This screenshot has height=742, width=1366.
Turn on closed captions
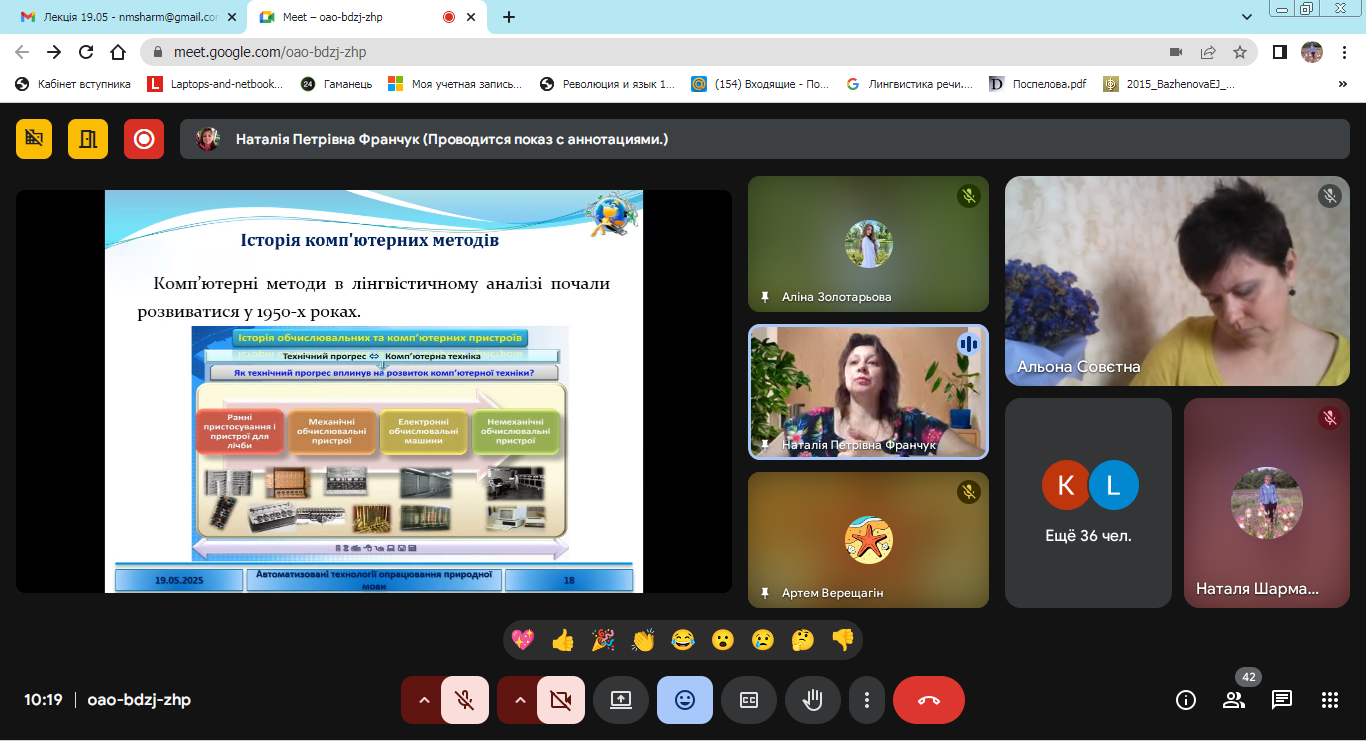point(748,700)
